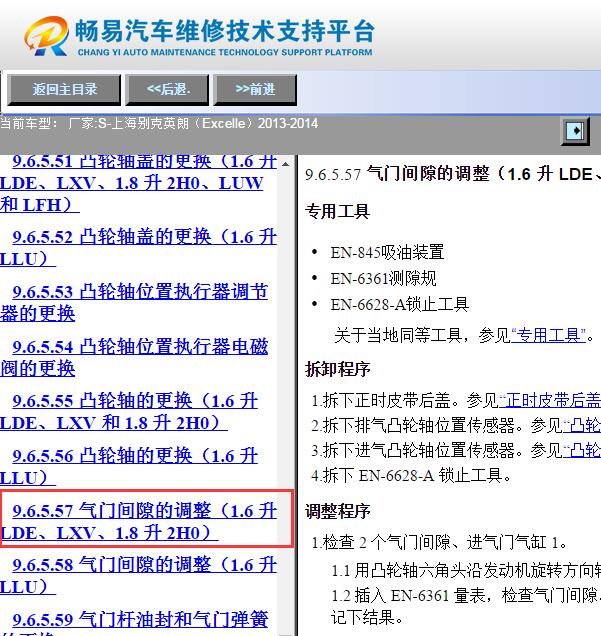Click the EN-6361测隙规 list item
The image size is (601, 636).
point(383,279)
